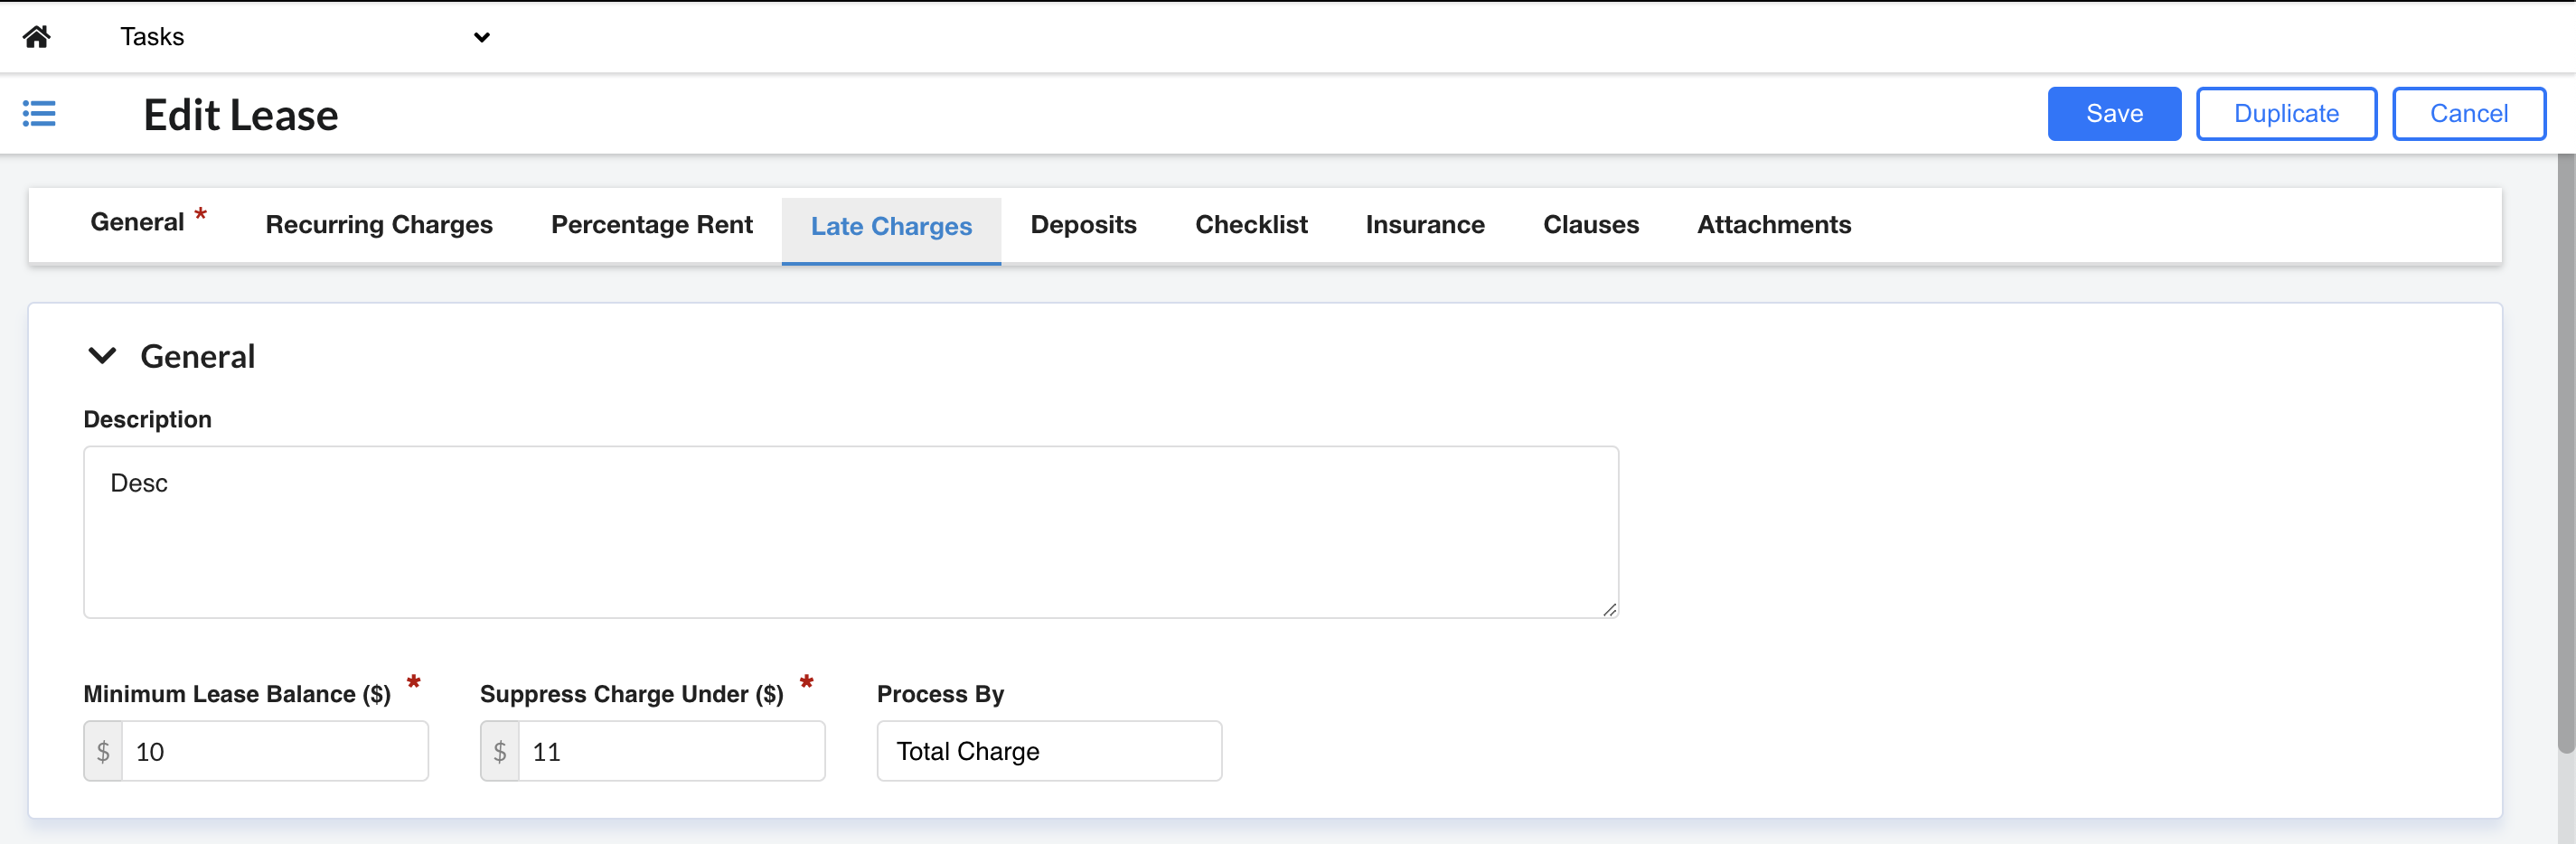Open the Percentage Rent tab

point(652,225)
